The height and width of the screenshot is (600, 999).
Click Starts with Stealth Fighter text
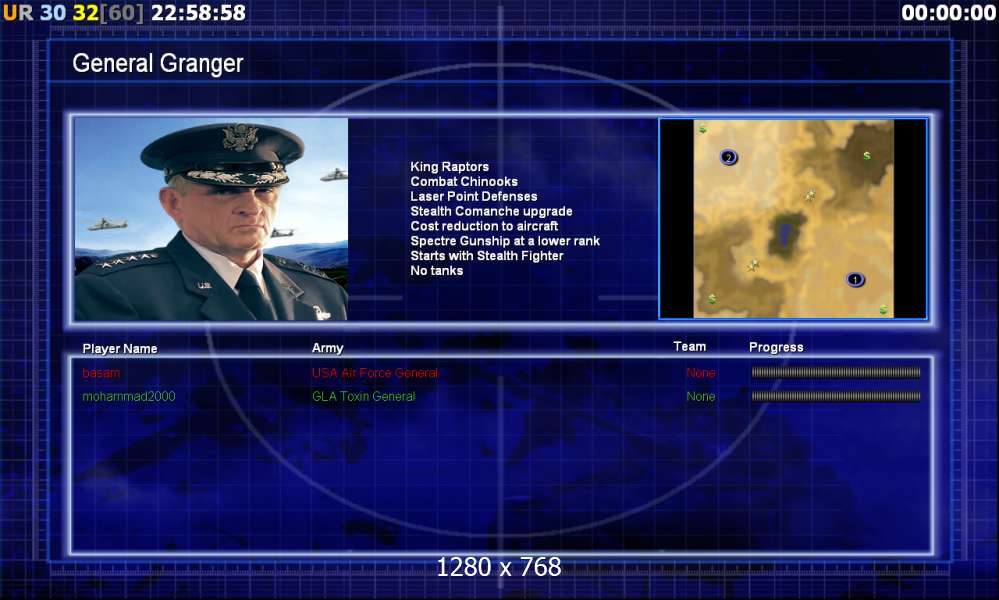pos(487,255)
